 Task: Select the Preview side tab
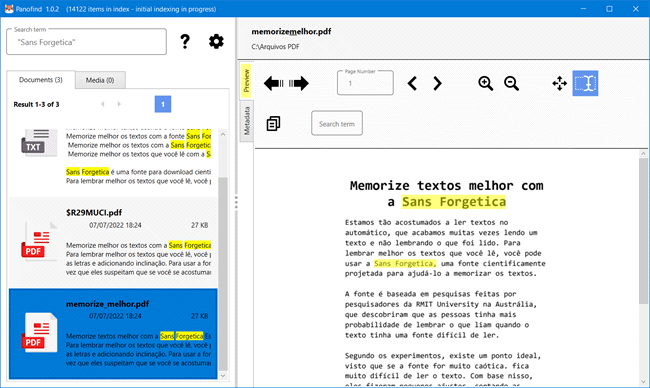(246, 81)
